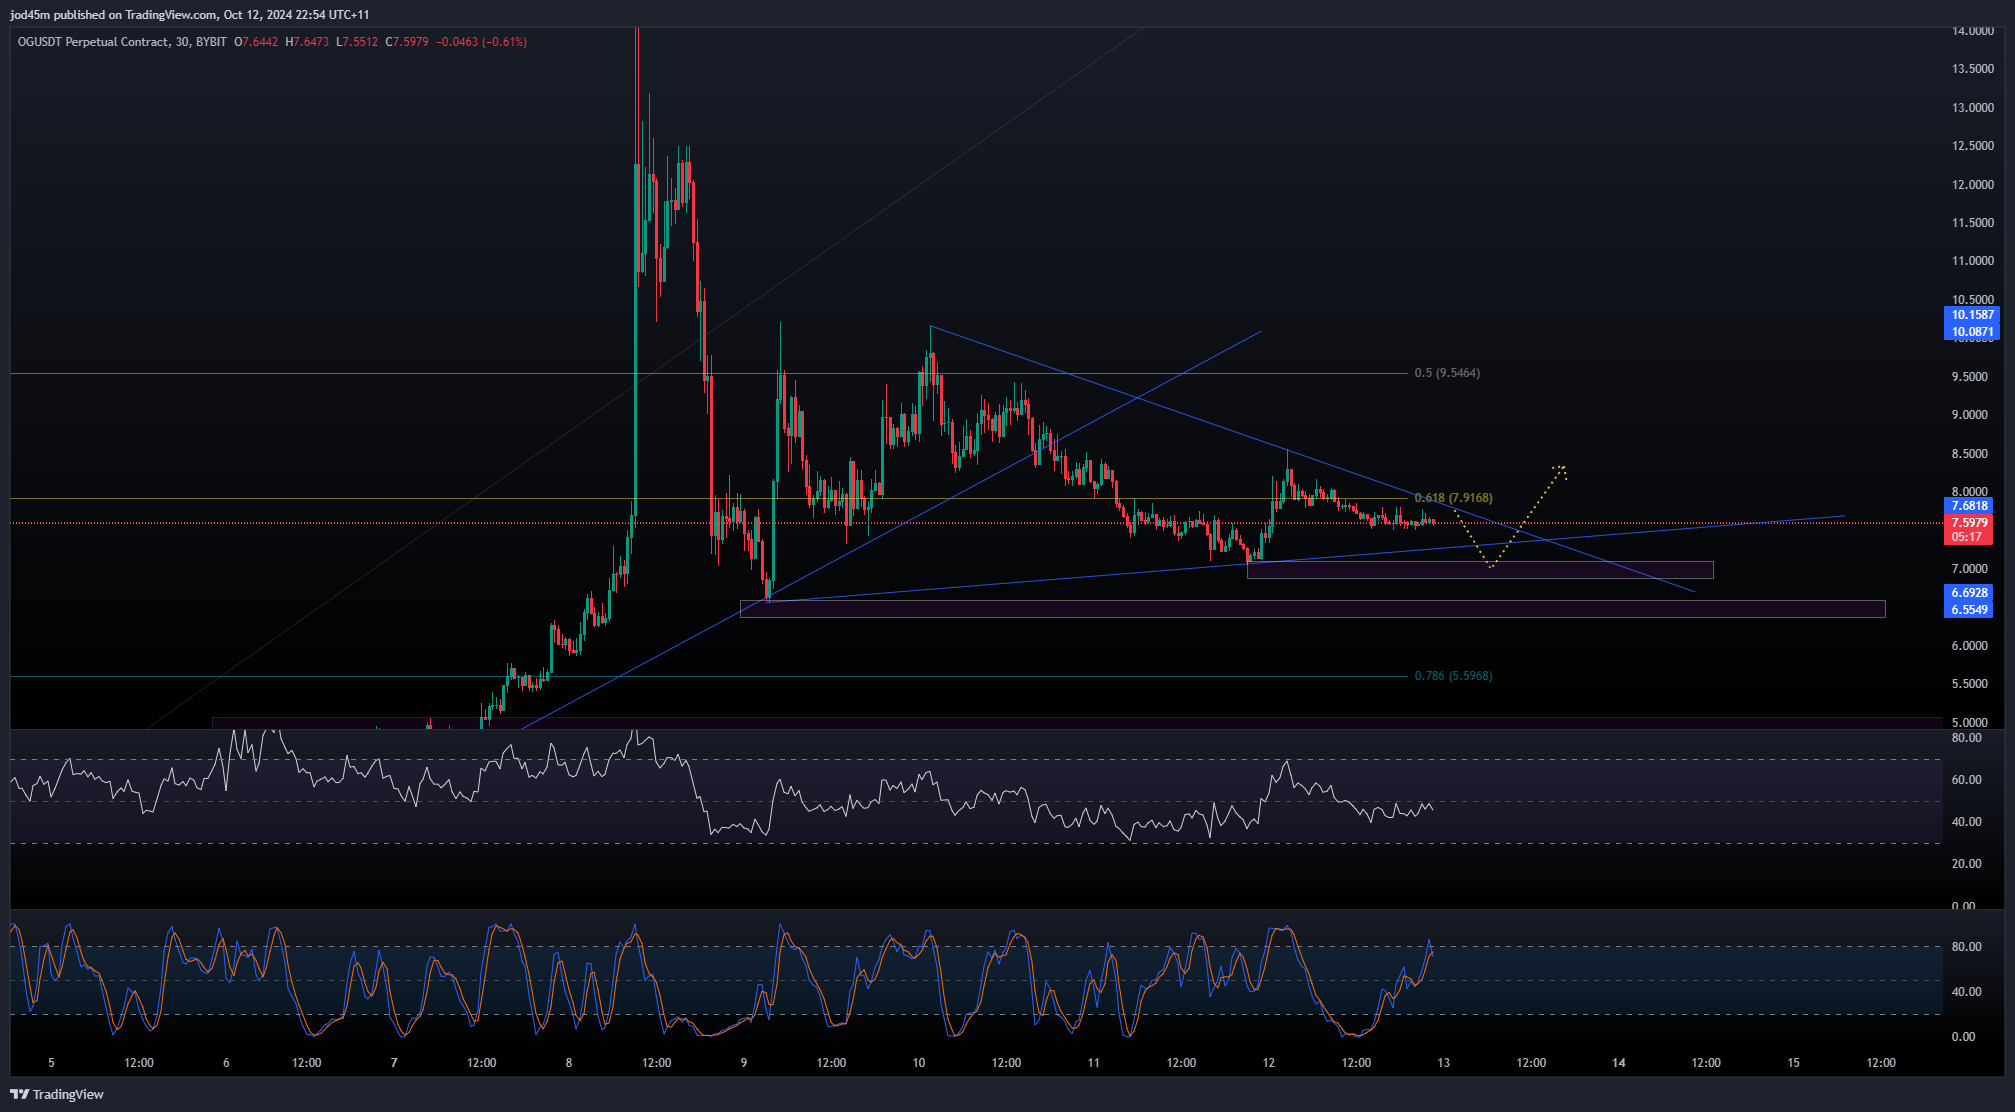The image size is (2015, 1112).
Task: Click the change value −0.0463 (−0.61%)
Action: pos(481,42)
